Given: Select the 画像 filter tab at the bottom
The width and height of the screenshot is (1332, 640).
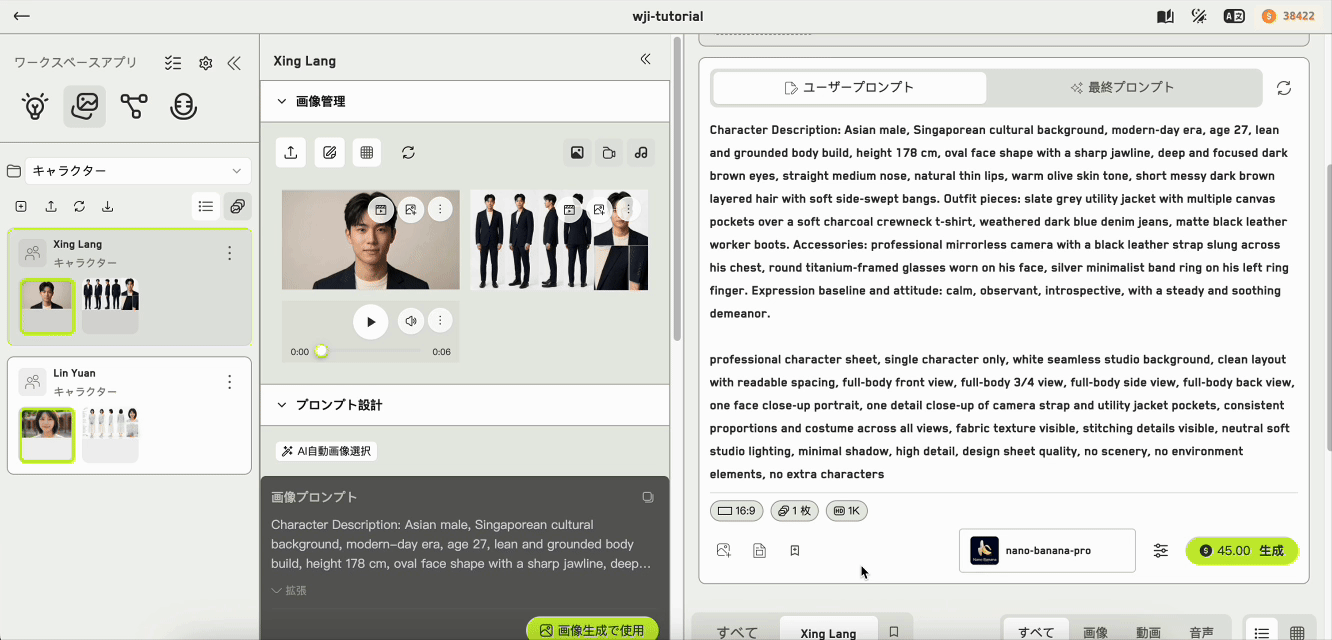Looking at the screenshot, I should (x=1096, y=632).
